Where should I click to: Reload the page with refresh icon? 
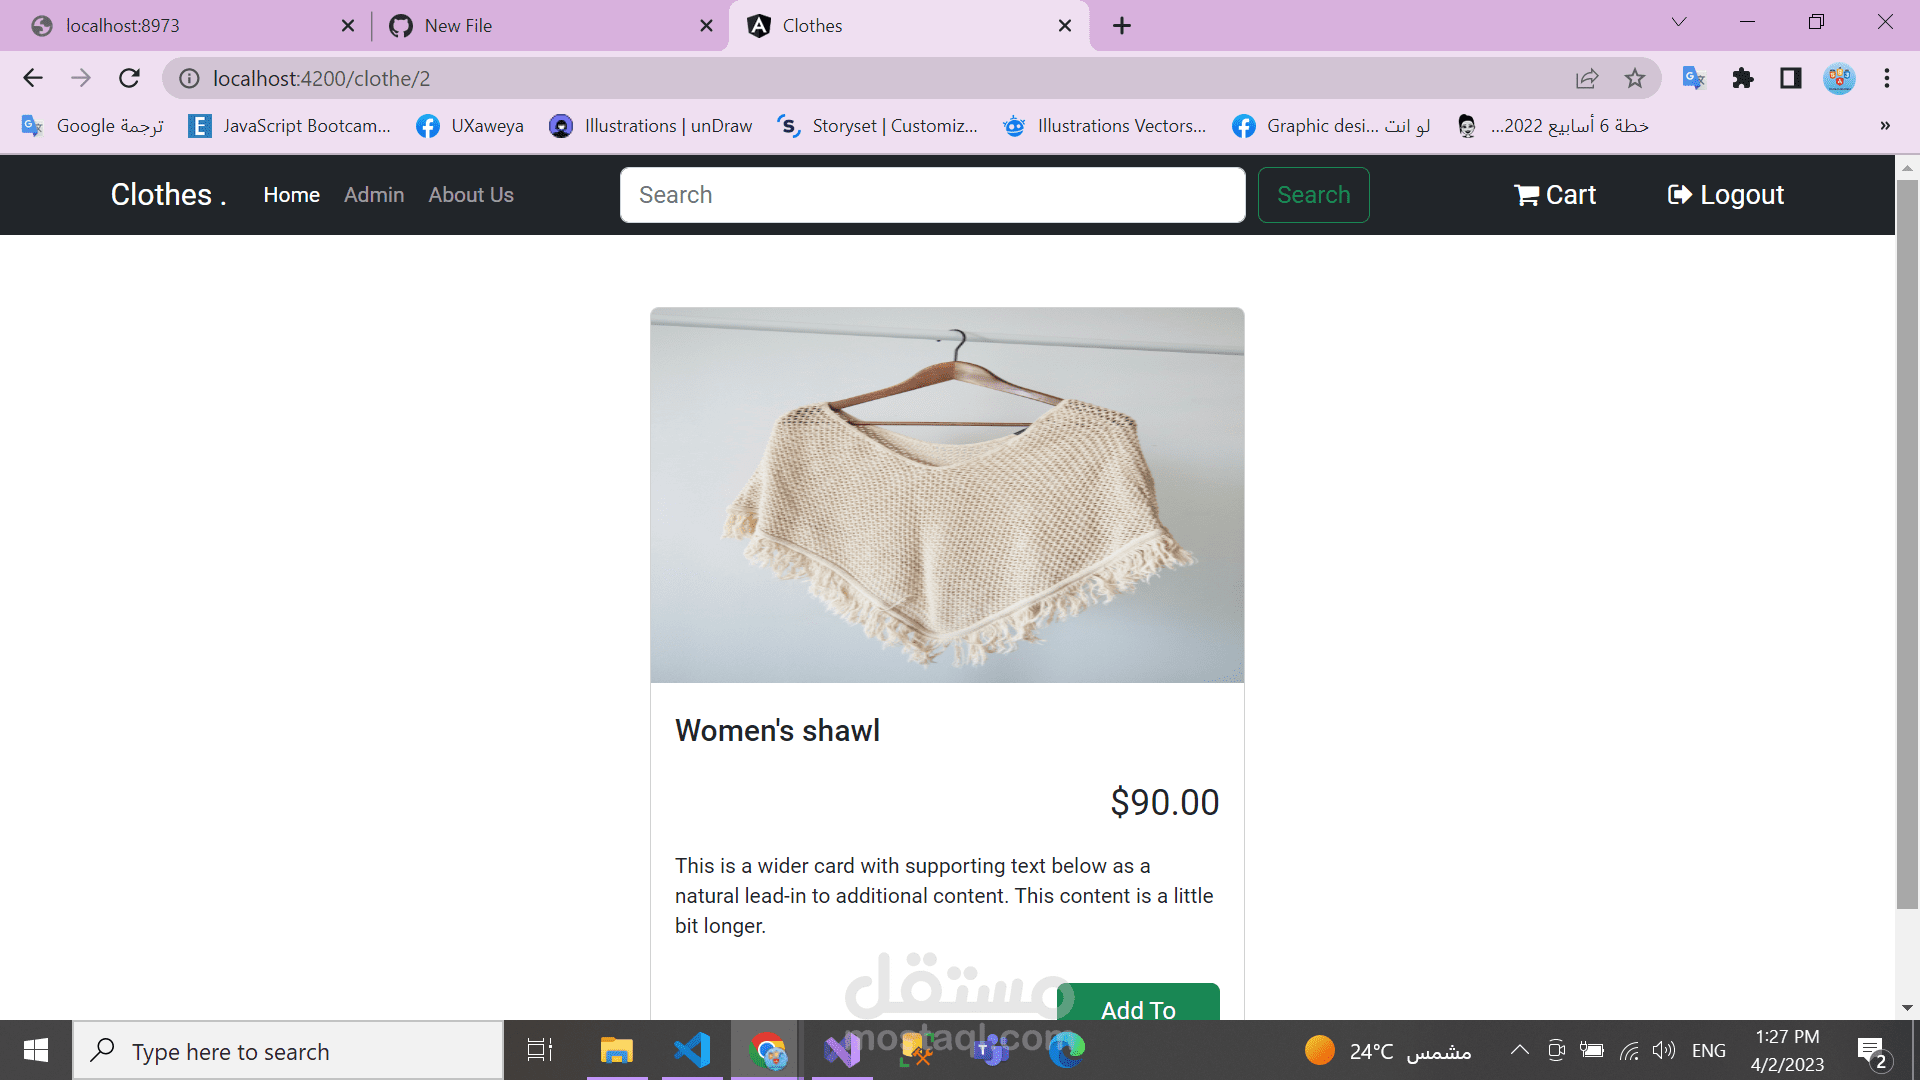pos(129,78)
